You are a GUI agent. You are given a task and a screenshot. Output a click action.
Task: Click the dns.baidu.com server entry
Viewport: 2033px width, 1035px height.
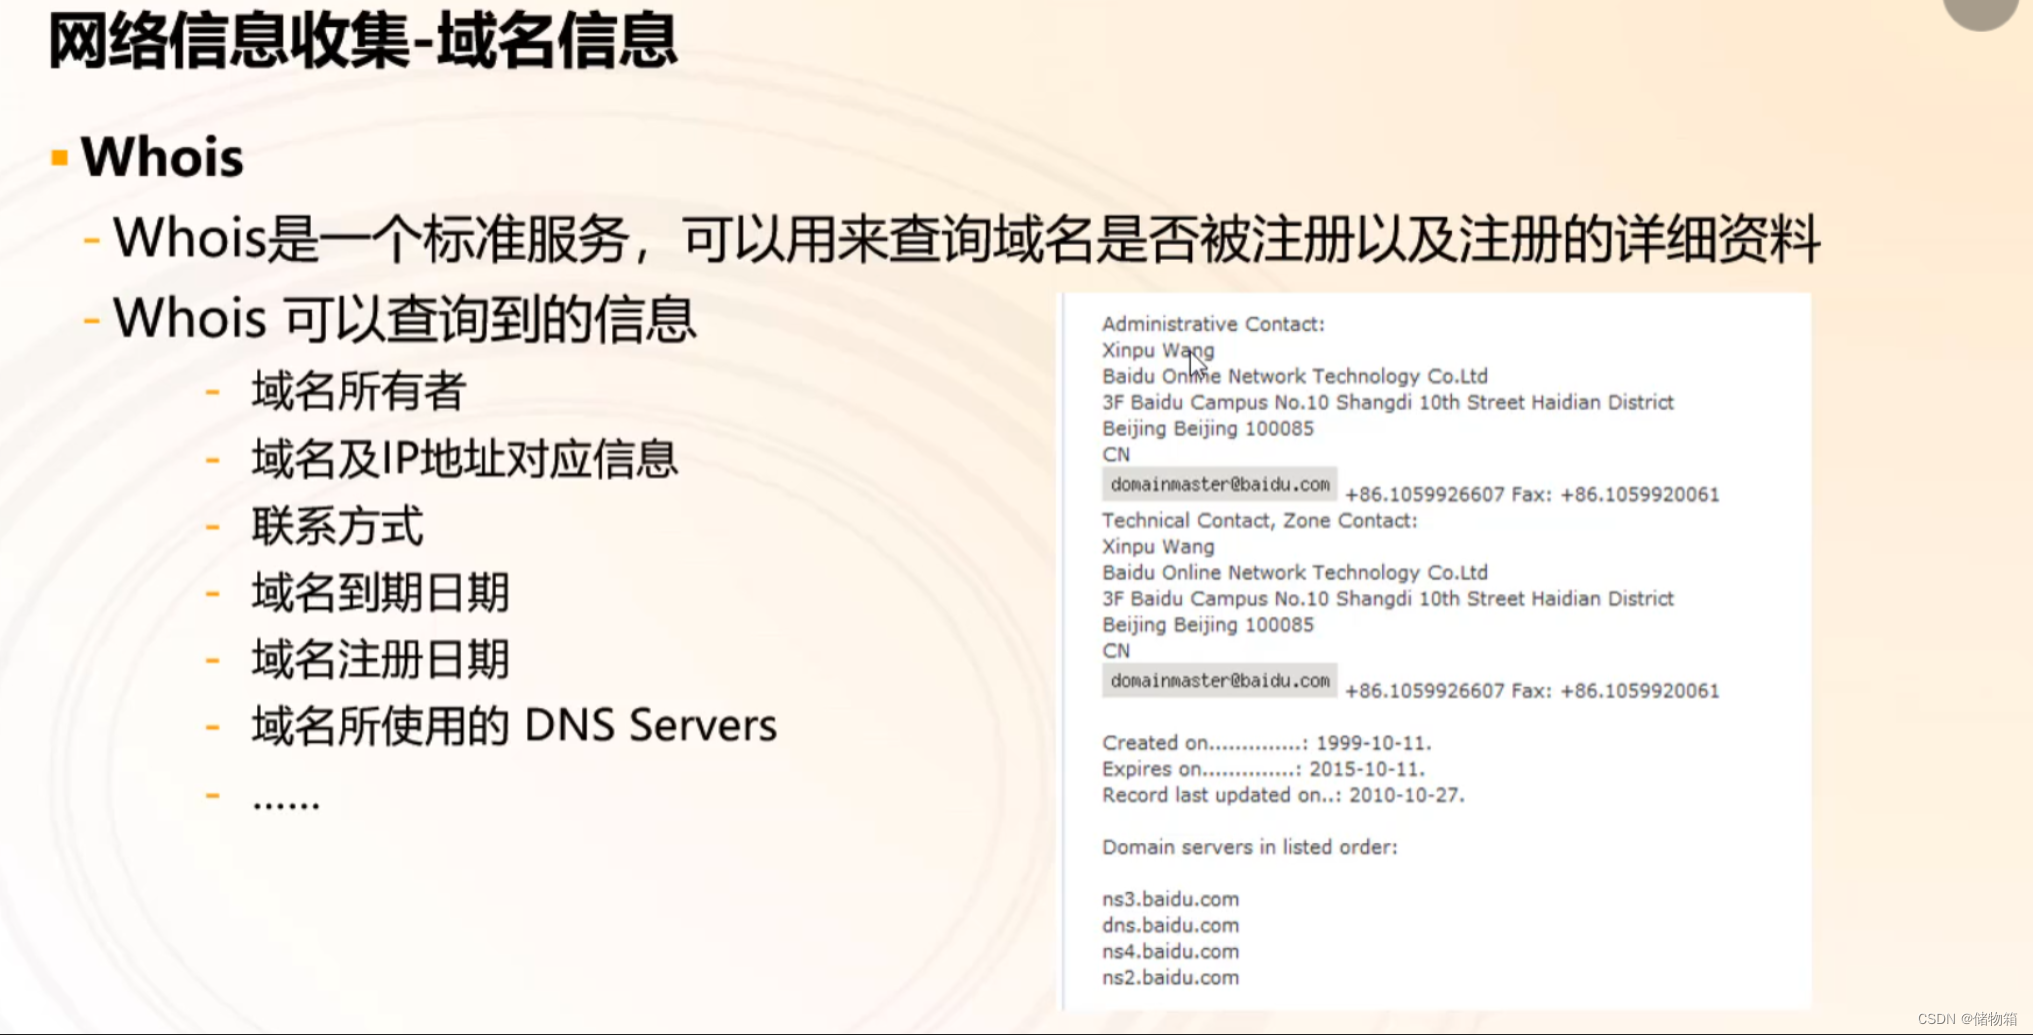[x=1171, y=925]
